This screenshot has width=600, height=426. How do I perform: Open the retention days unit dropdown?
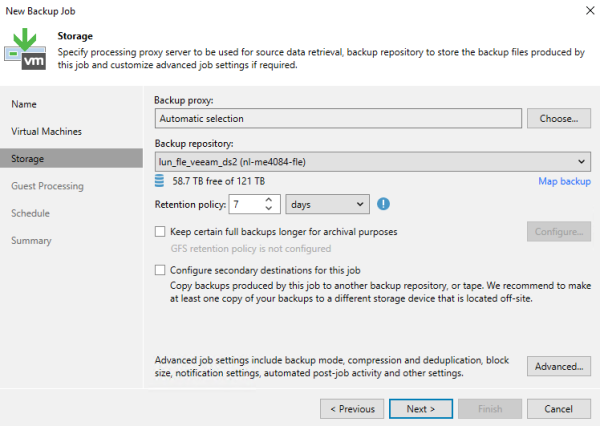[327, 204]
